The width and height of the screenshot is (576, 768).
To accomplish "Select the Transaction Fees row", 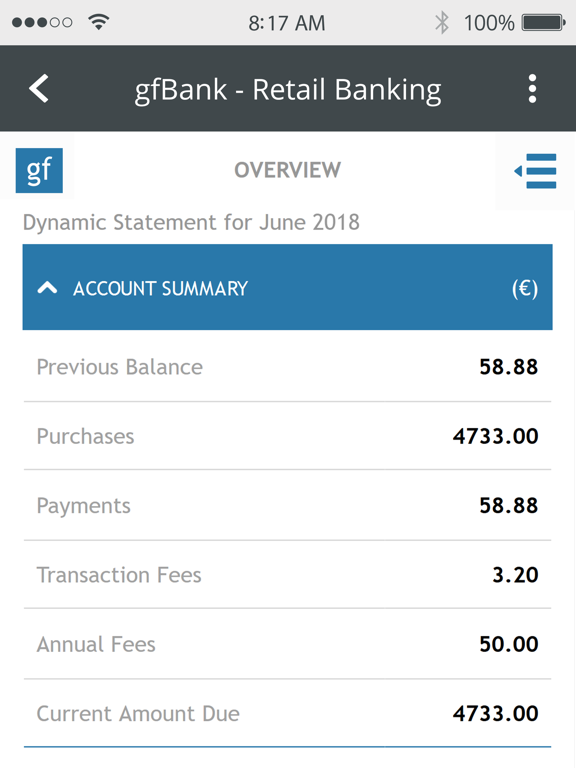I will tap(288, 575).
